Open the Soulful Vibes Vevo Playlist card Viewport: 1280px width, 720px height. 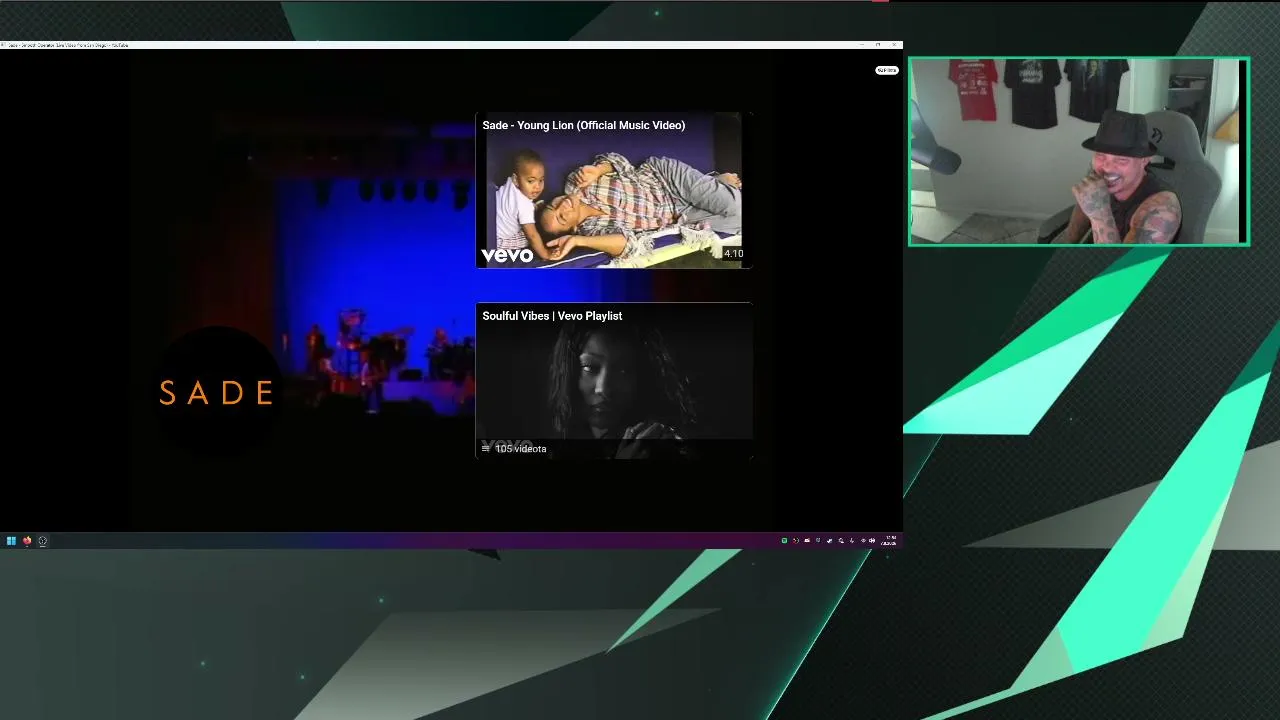point(613,381)
